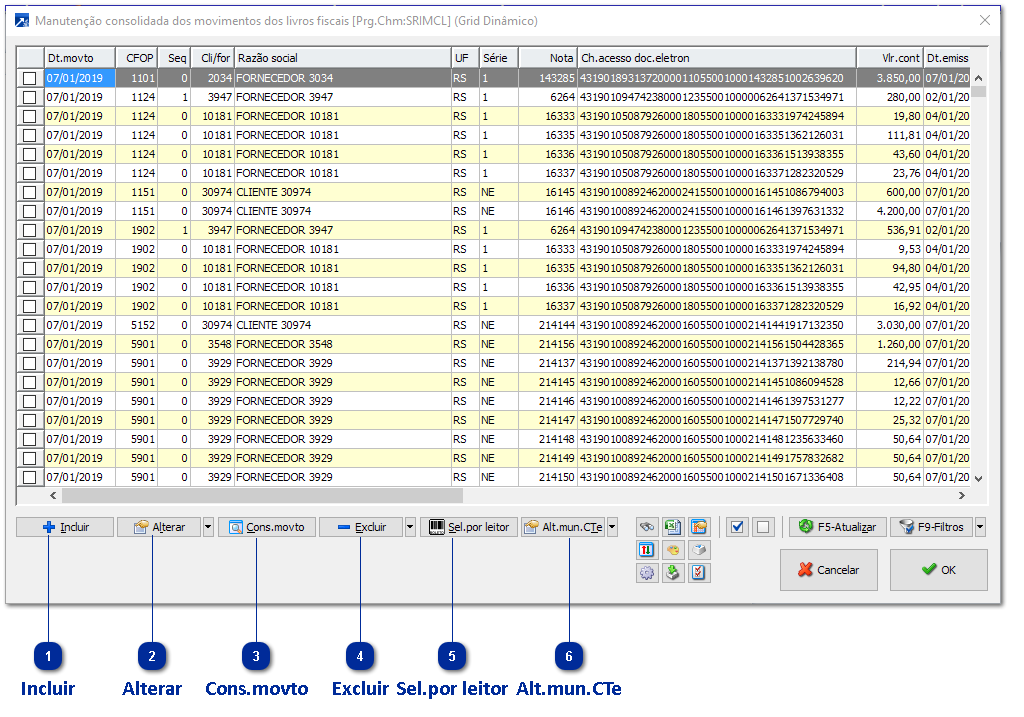Viewport: 1024px width, 717px height.
Task: Expand the F9-Filtros dropdown arrow
Action: click(980, 527)
